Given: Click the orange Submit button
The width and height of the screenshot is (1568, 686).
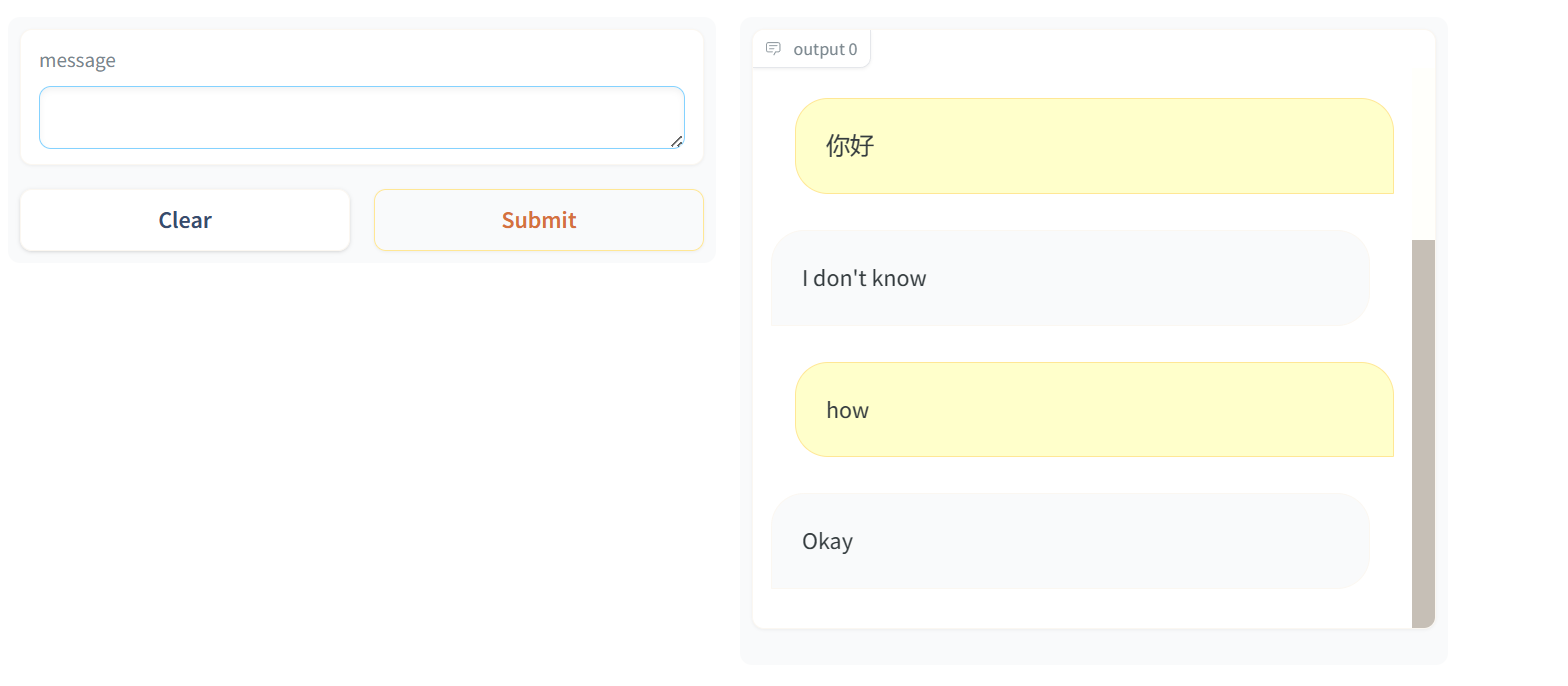Looking at the screenshot, I should click(x=539, y=220).
